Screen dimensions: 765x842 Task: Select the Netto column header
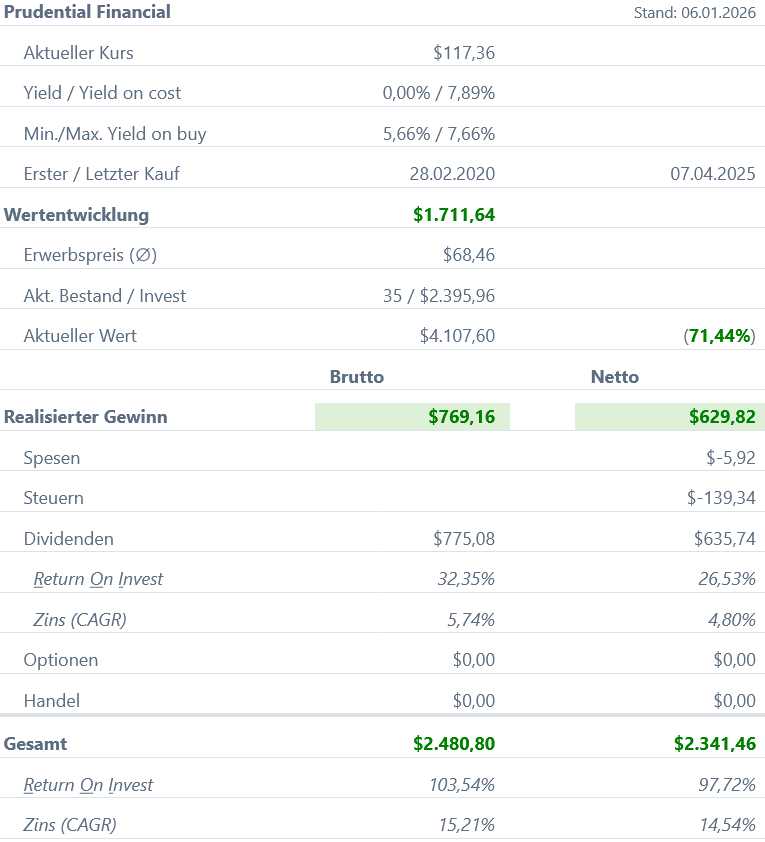pos(615,377)
